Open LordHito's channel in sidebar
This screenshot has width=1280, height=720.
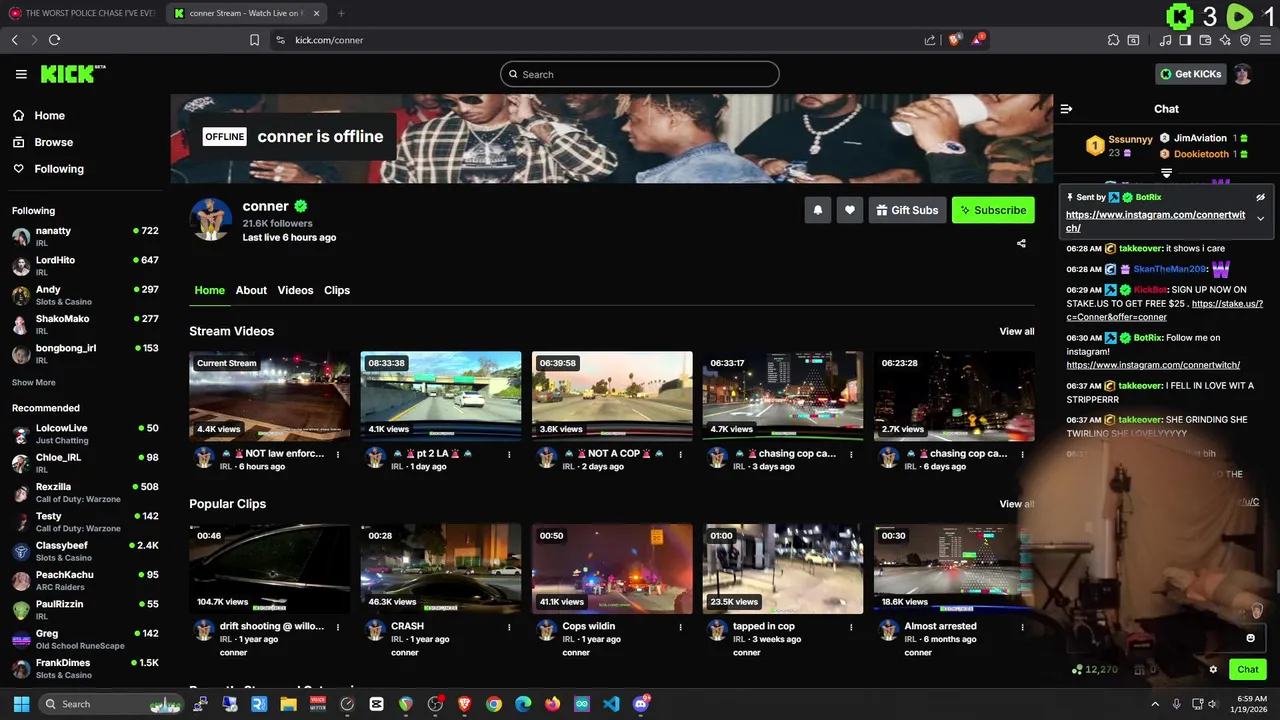click(x=85, y=265)
